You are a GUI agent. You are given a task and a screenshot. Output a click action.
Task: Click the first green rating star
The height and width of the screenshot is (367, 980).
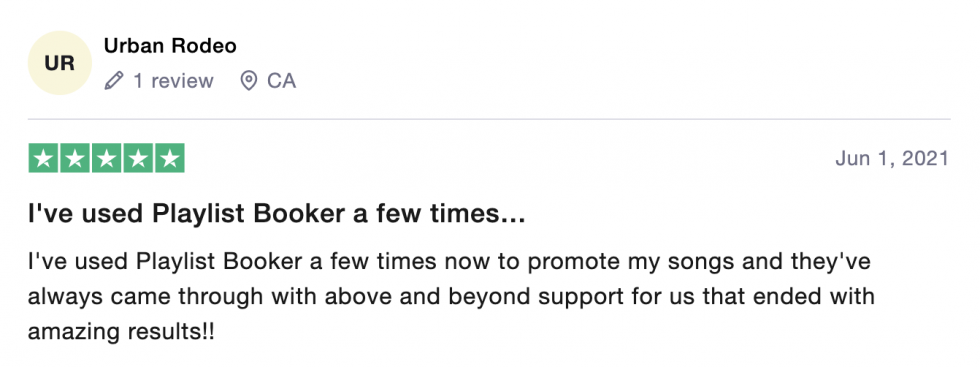click(44, 158)
